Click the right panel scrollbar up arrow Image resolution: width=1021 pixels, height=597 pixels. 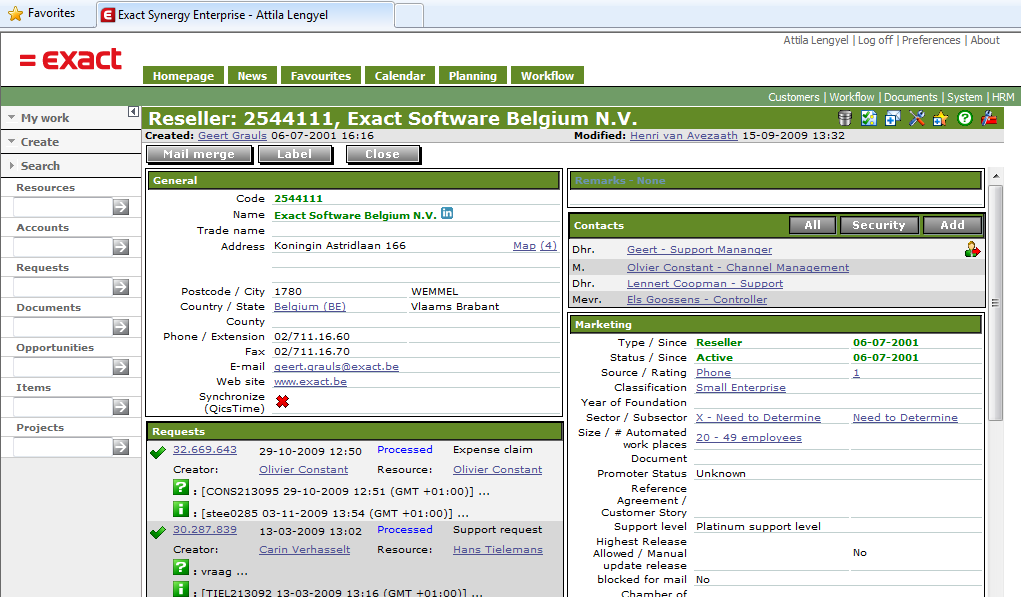[996, 176]
